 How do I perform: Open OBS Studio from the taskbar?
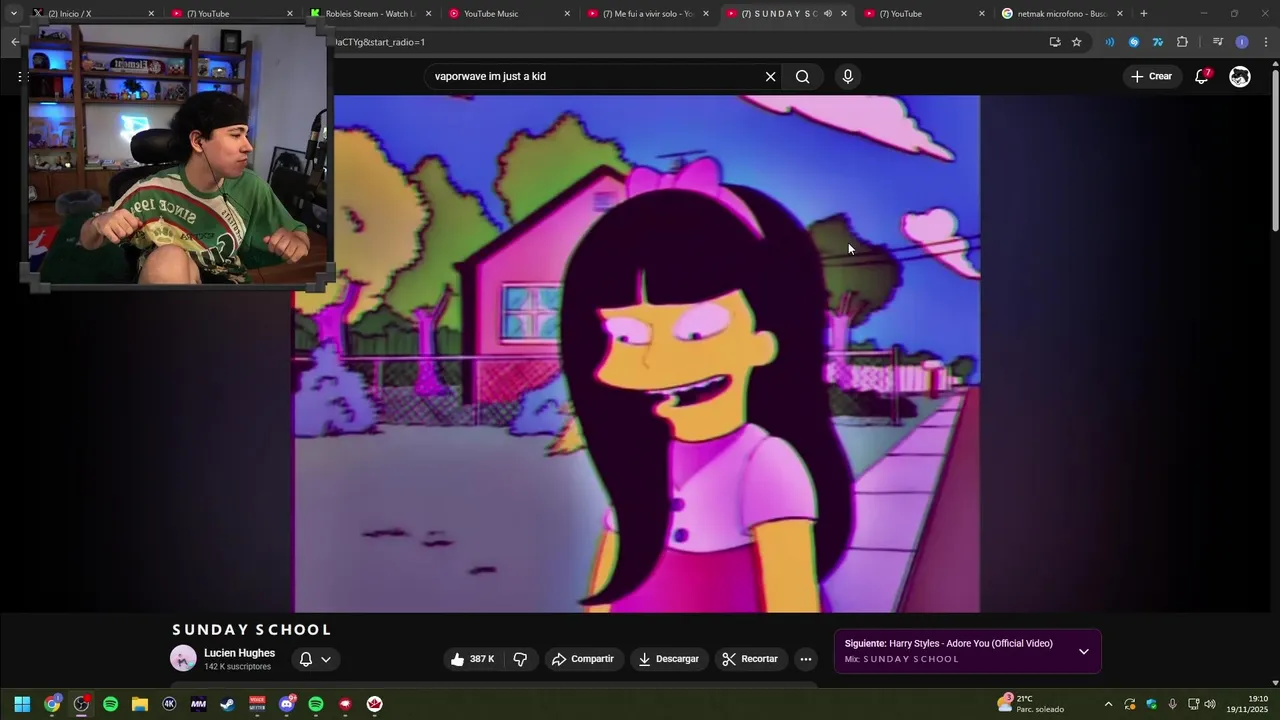coord(81,704)
